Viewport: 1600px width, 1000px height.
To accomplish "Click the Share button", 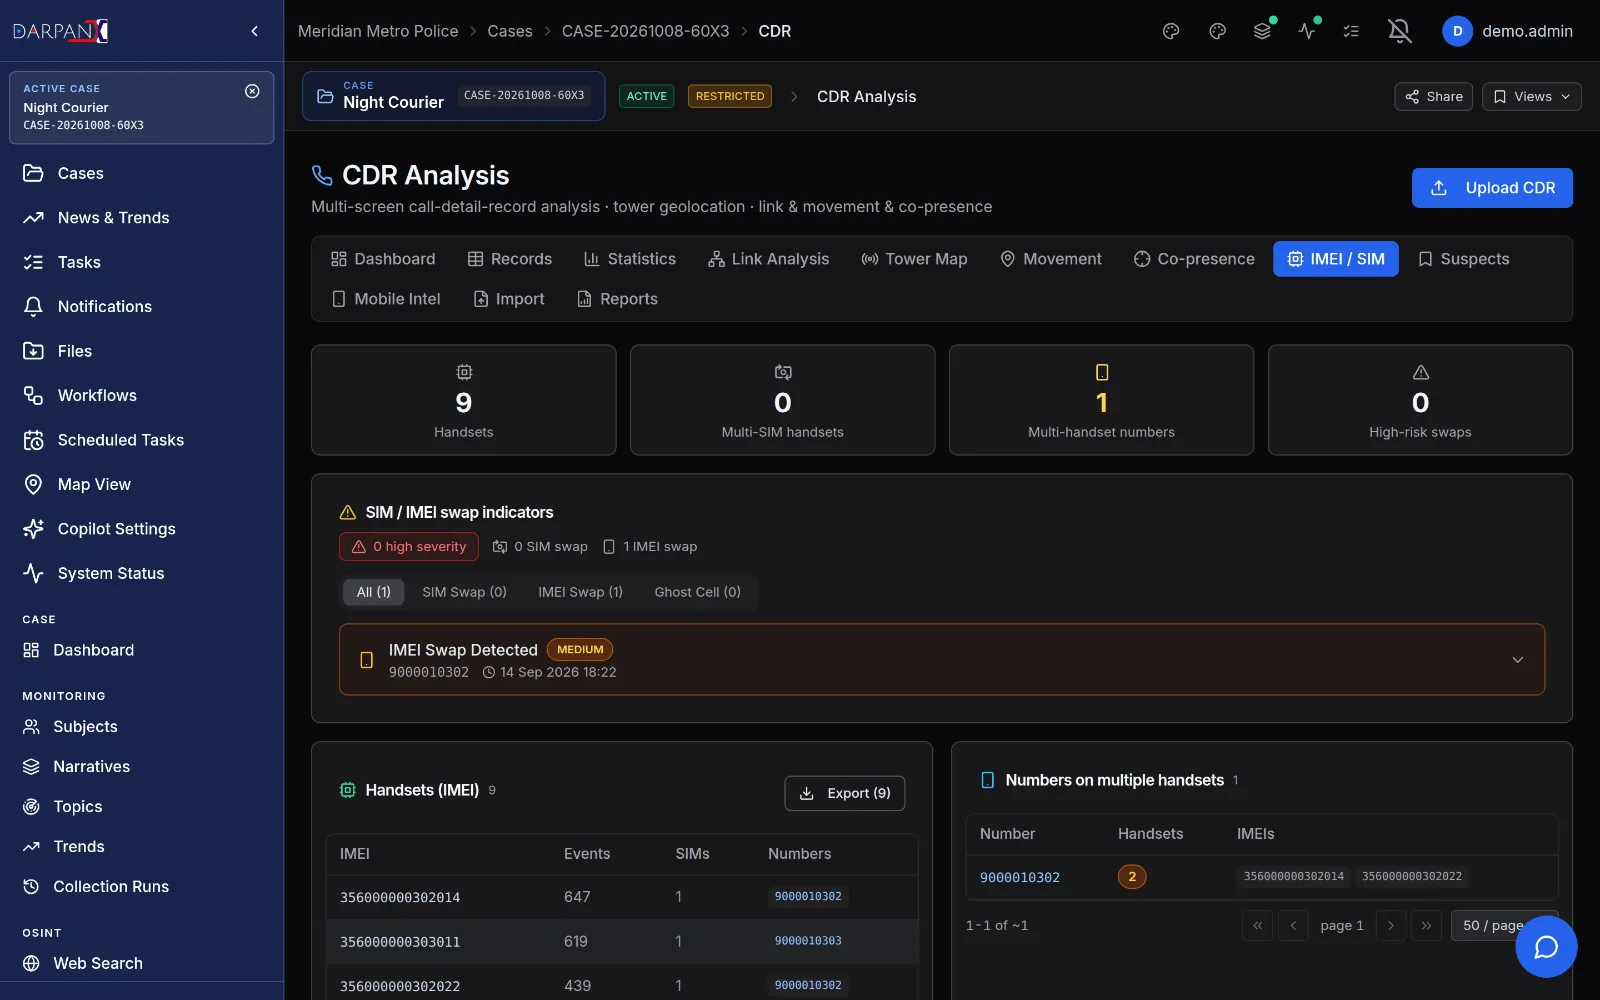I will pyautogui.click(x=1433, y=96).
